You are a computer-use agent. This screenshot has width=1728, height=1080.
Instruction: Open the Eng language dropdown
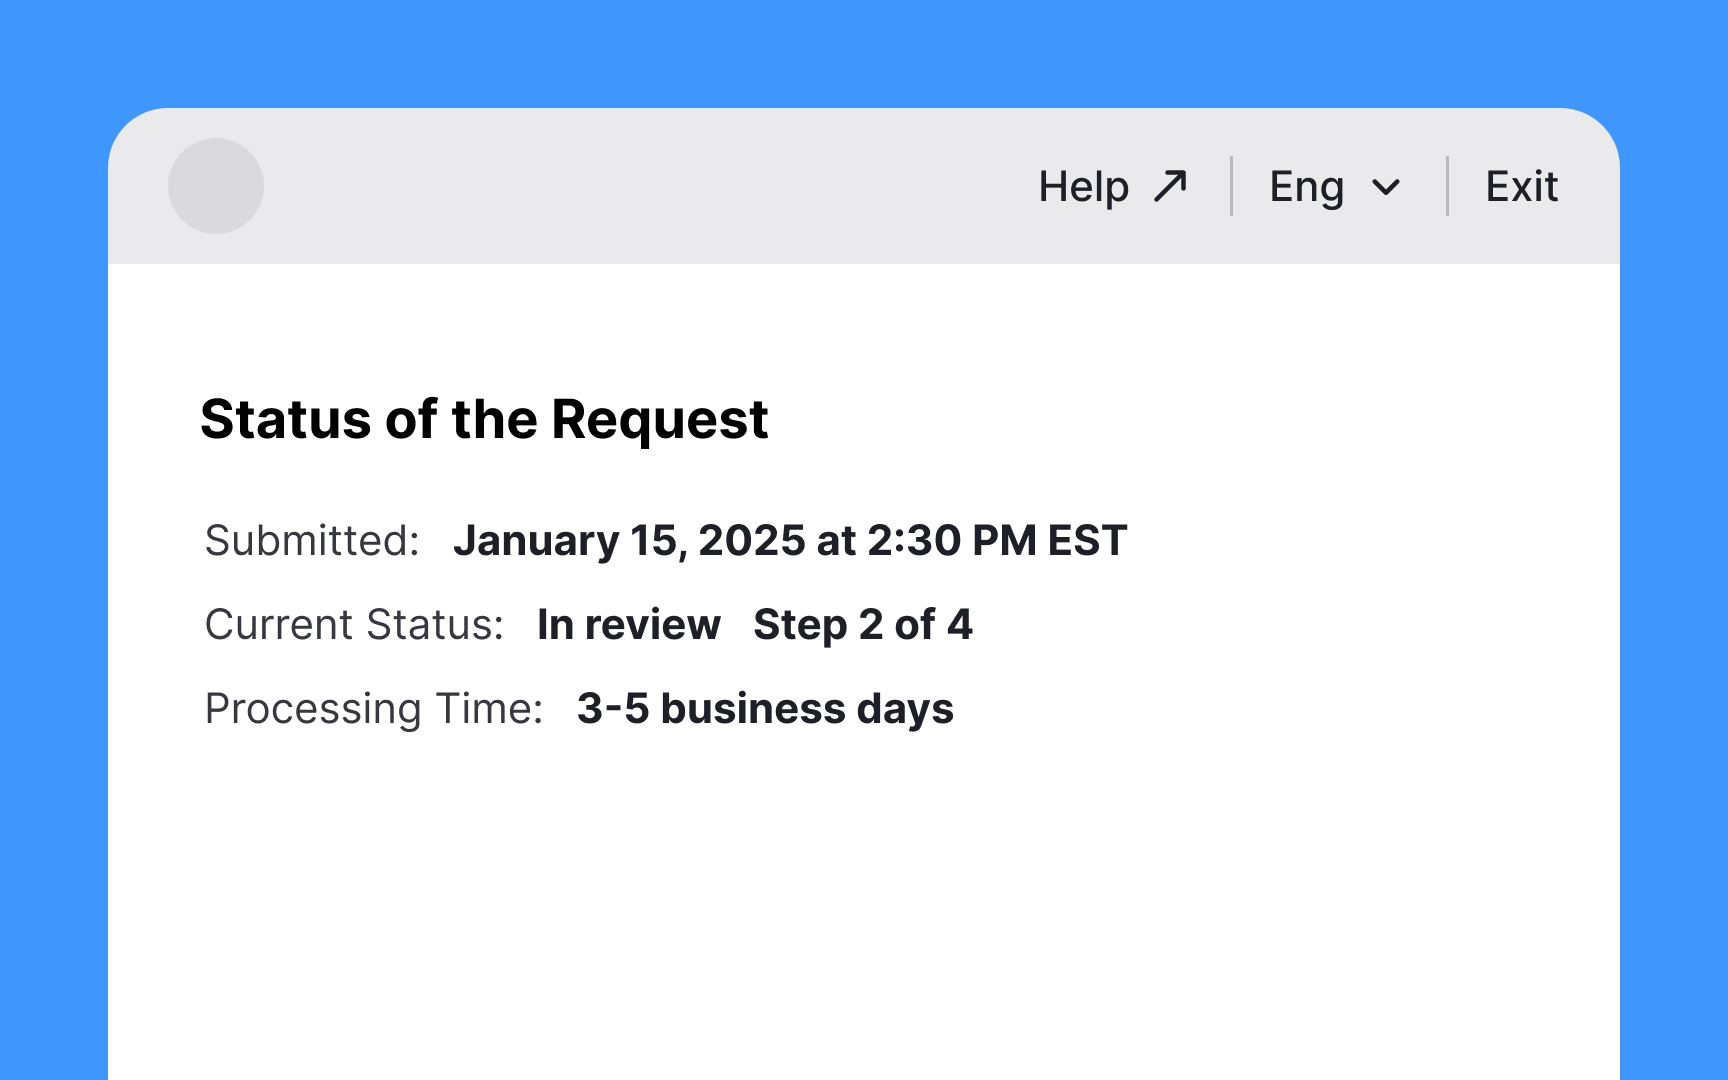[x=1335, y=187]
